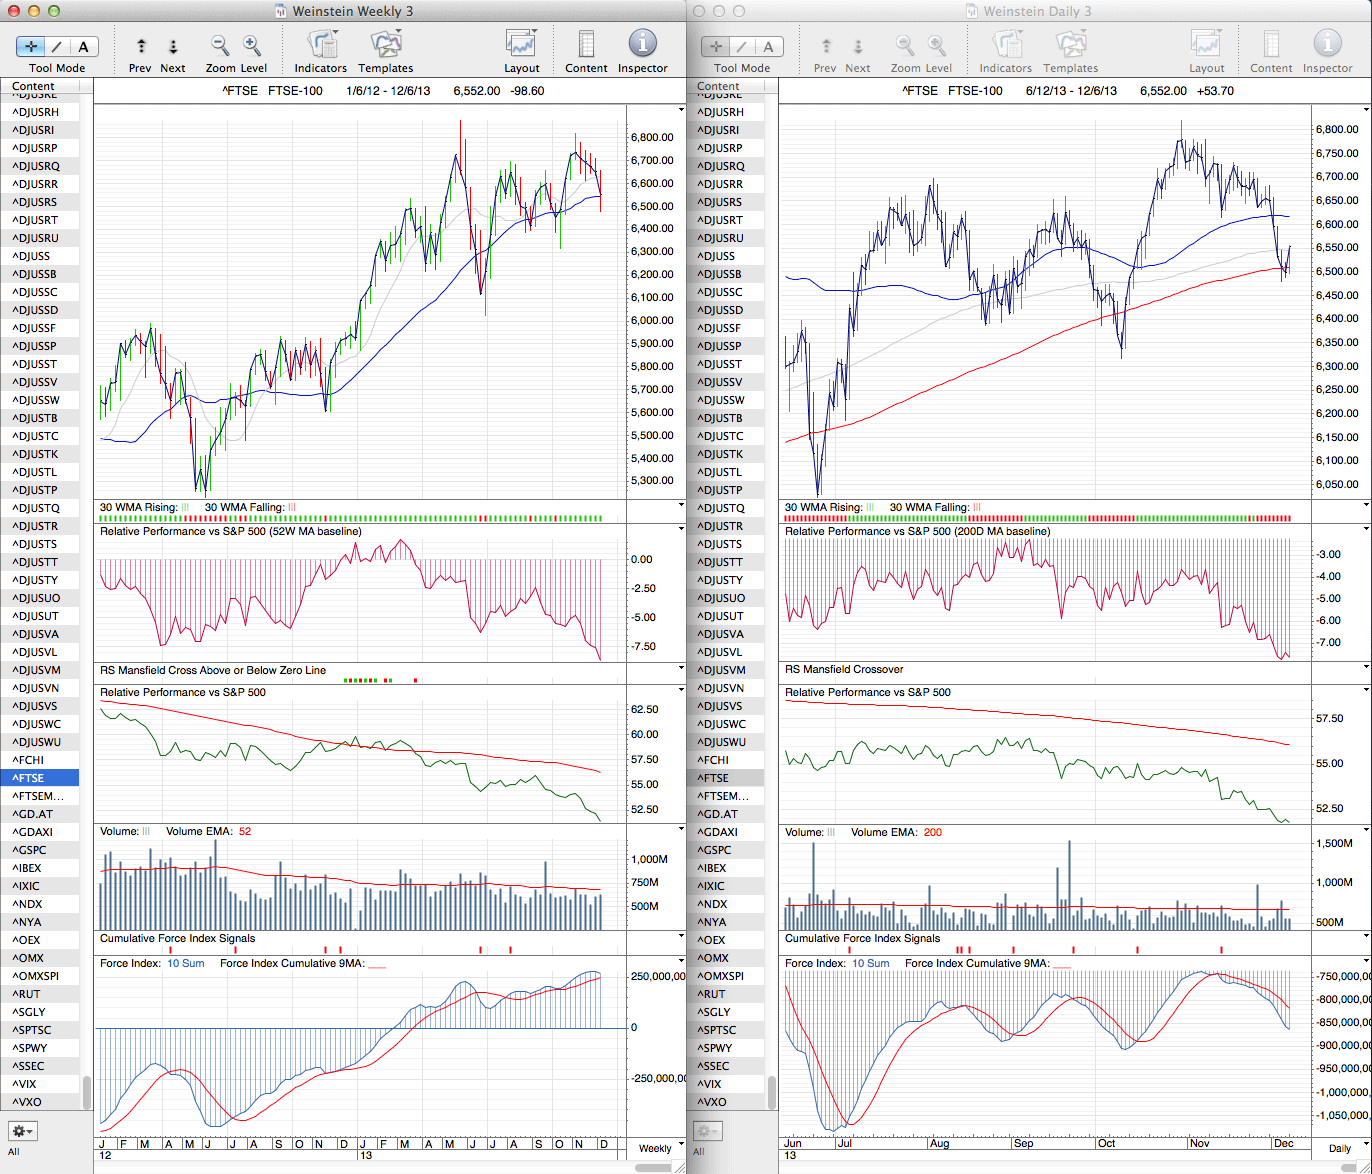The width and height of the screenshot is (1372, 1174).
Task: Select the crosshair tool mode in the Weekly window
Action: (x=32, y=46)
